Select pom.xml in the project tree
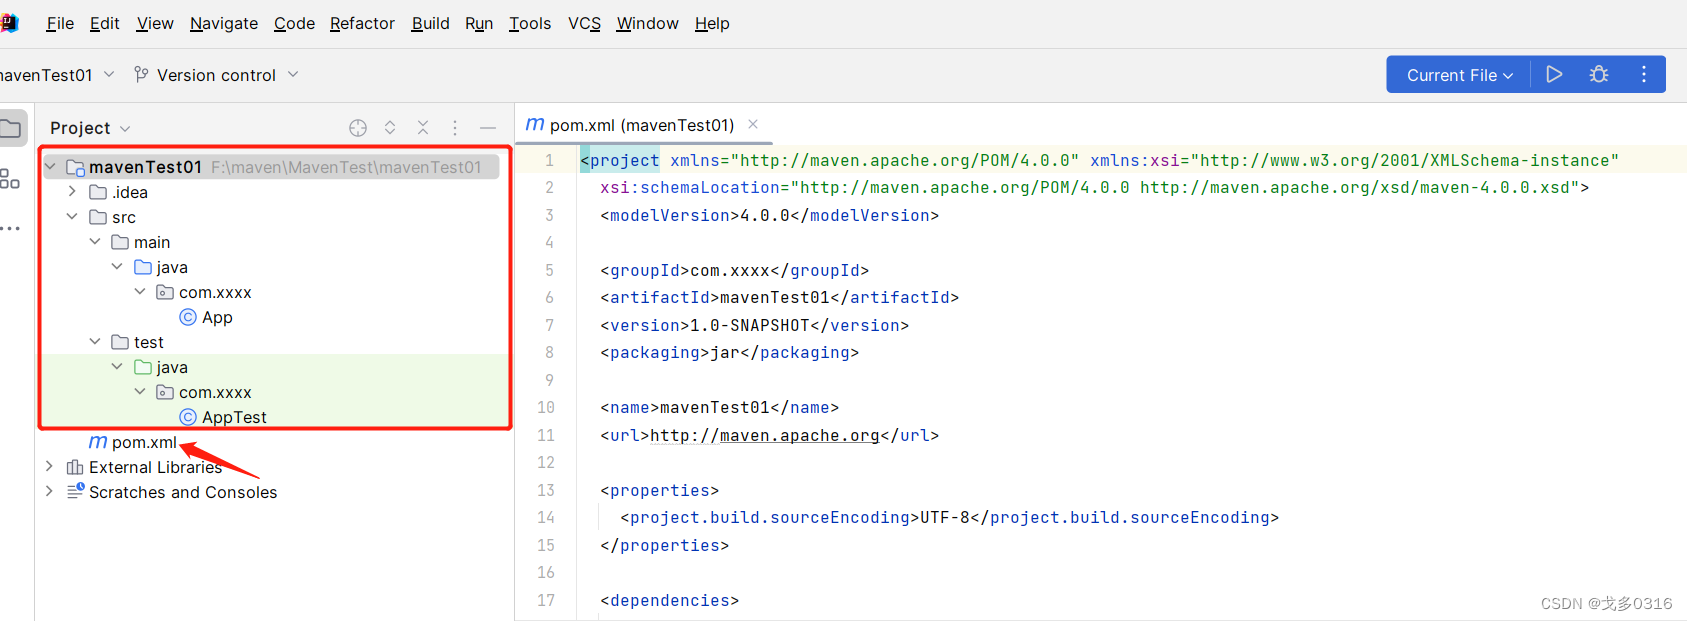The width and height of the screenshot is (1687, 621). point(133,442)
